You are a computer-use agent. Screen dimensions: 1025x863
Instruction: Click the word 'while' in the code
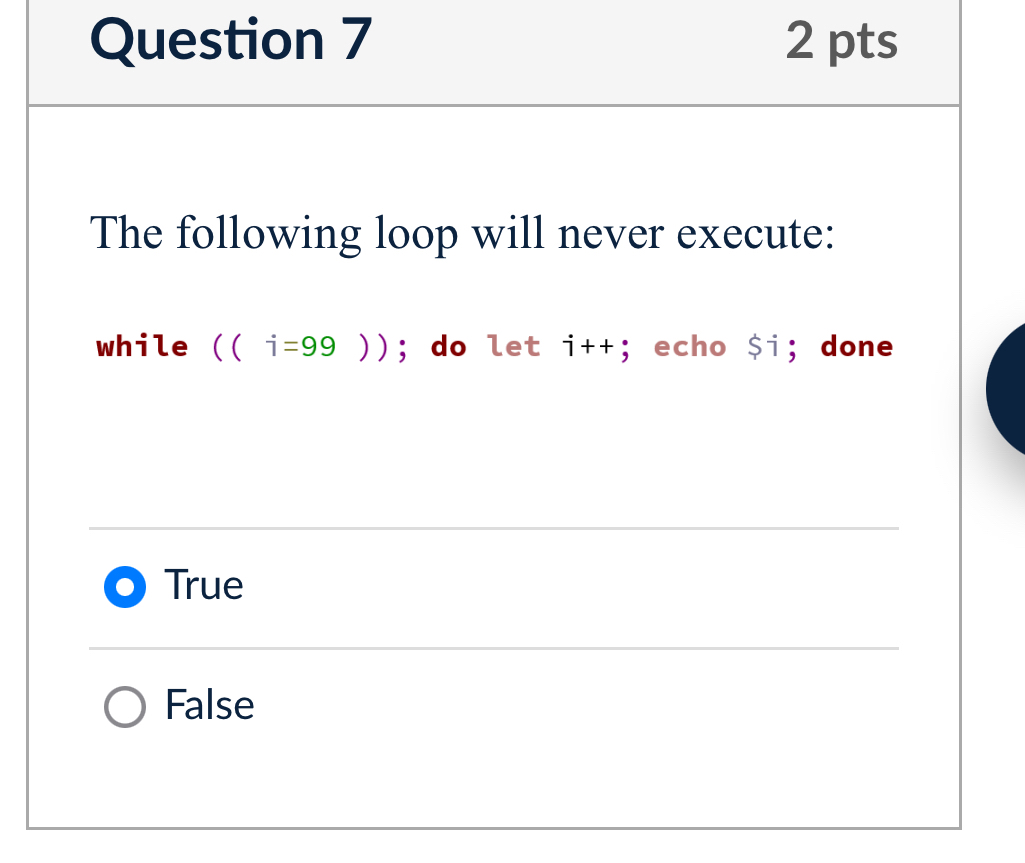[140, 346]
